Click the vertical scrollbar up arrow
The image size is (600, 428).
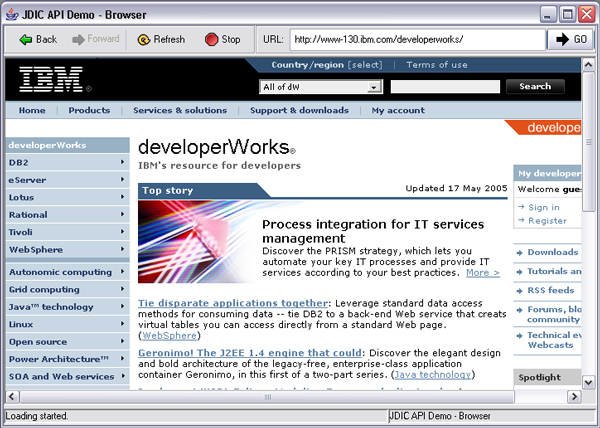588,65
